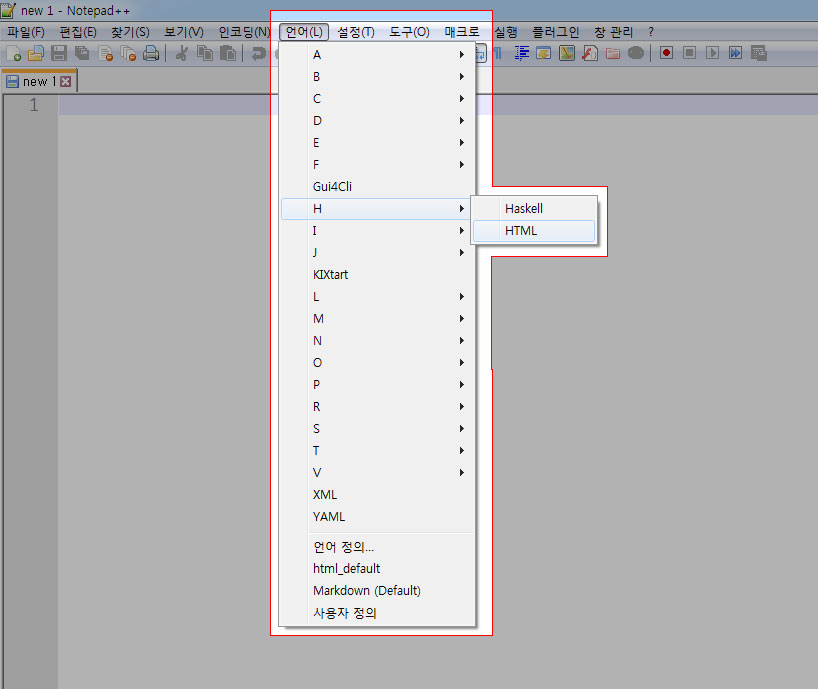Click the save-state icon on new 1 tab
Screen dimensions: 818x689
point(13,81)
